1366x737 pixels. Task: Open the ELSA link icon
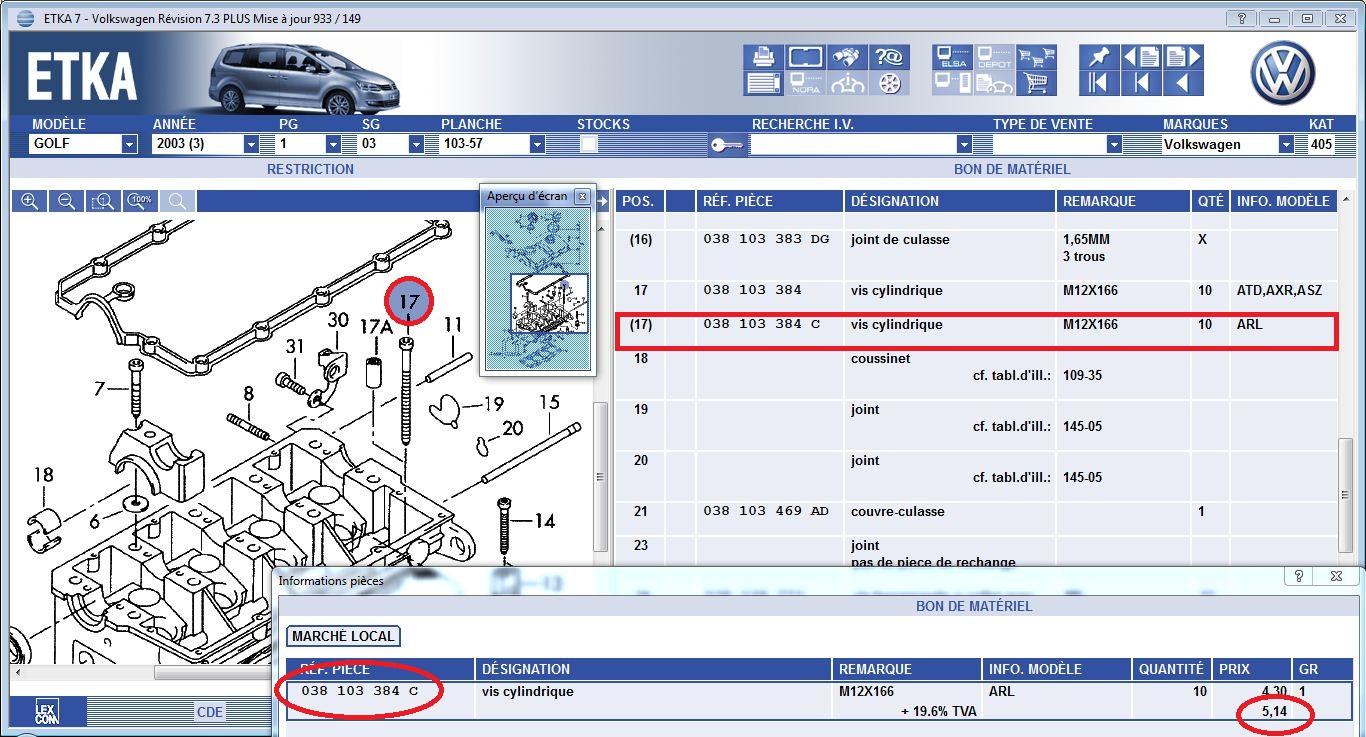pyautogui.click(x=952, y=56)
